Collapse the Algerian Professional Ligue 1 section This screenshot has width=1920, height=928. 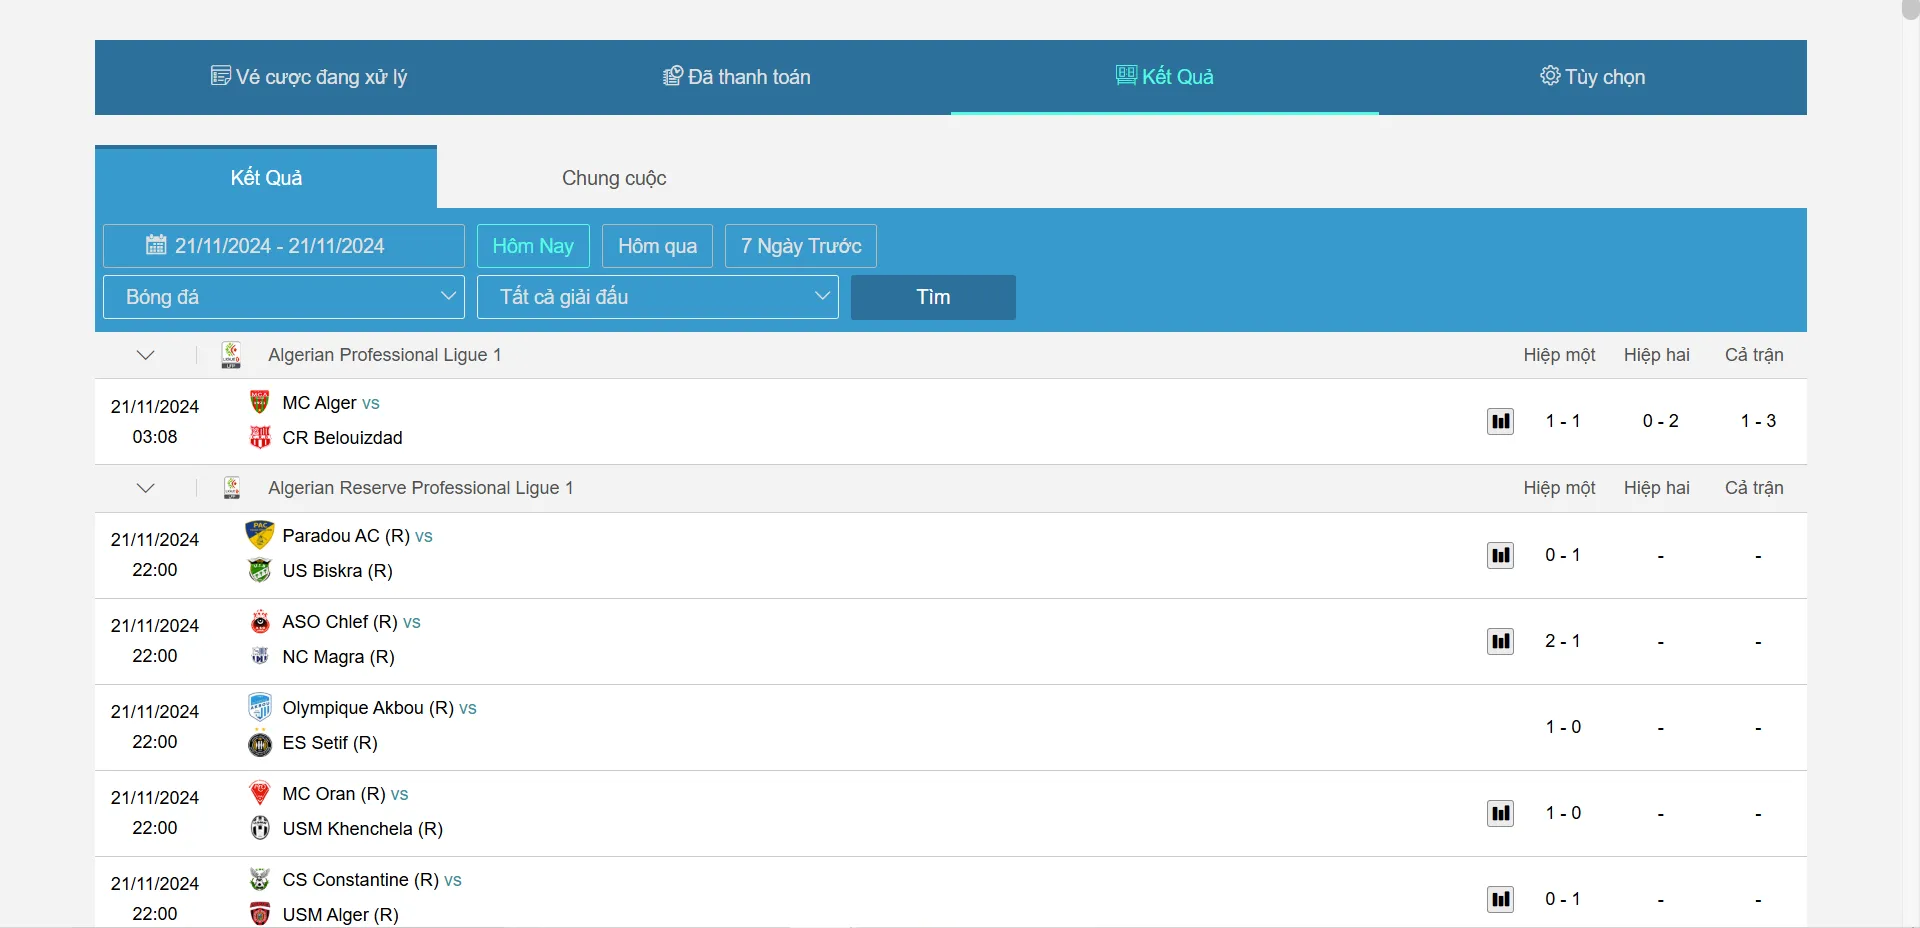146,355
